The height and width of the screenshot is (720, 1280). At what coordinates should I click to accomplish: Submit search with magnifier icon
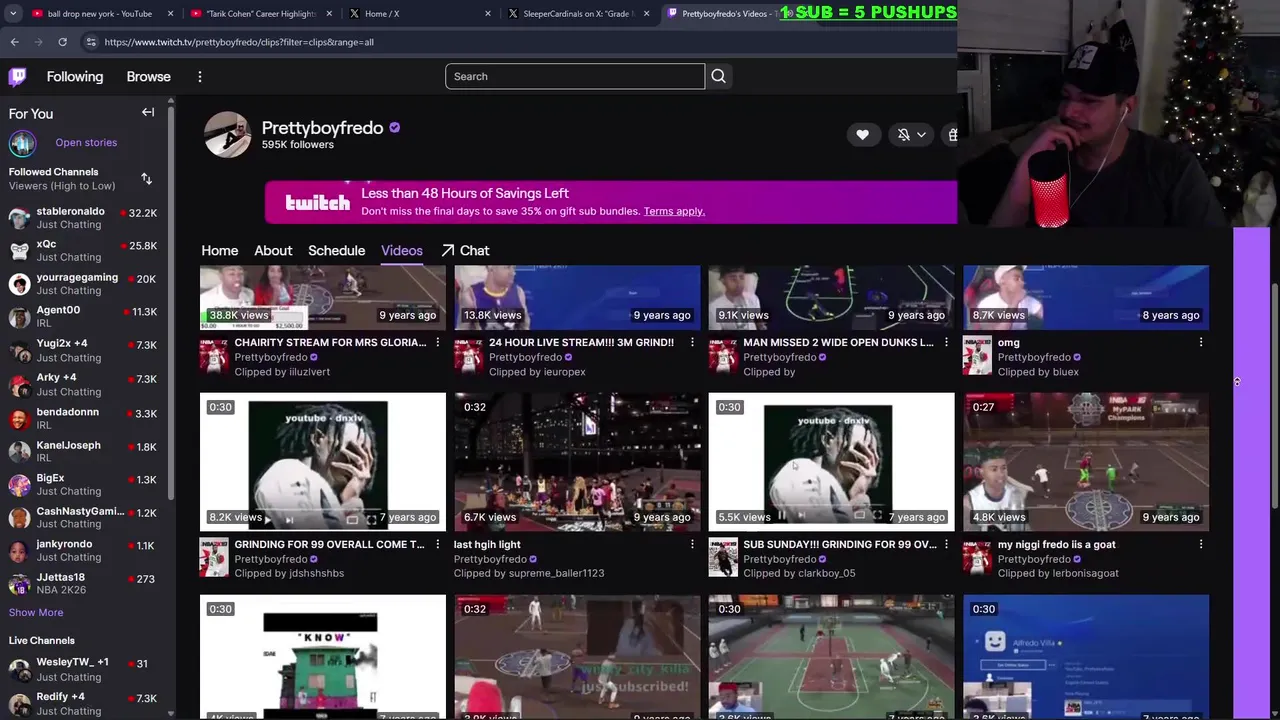[x=718, y=77]
